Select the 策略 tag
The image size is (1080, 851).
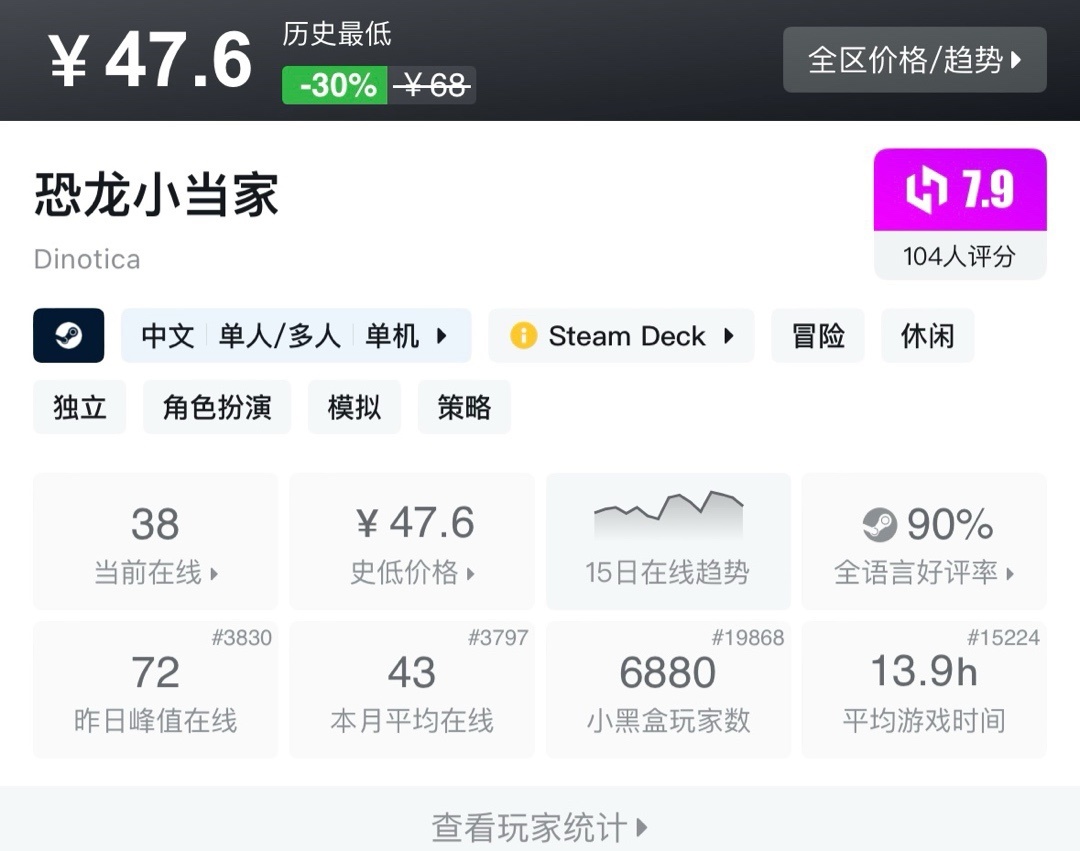tap(464, 407)
